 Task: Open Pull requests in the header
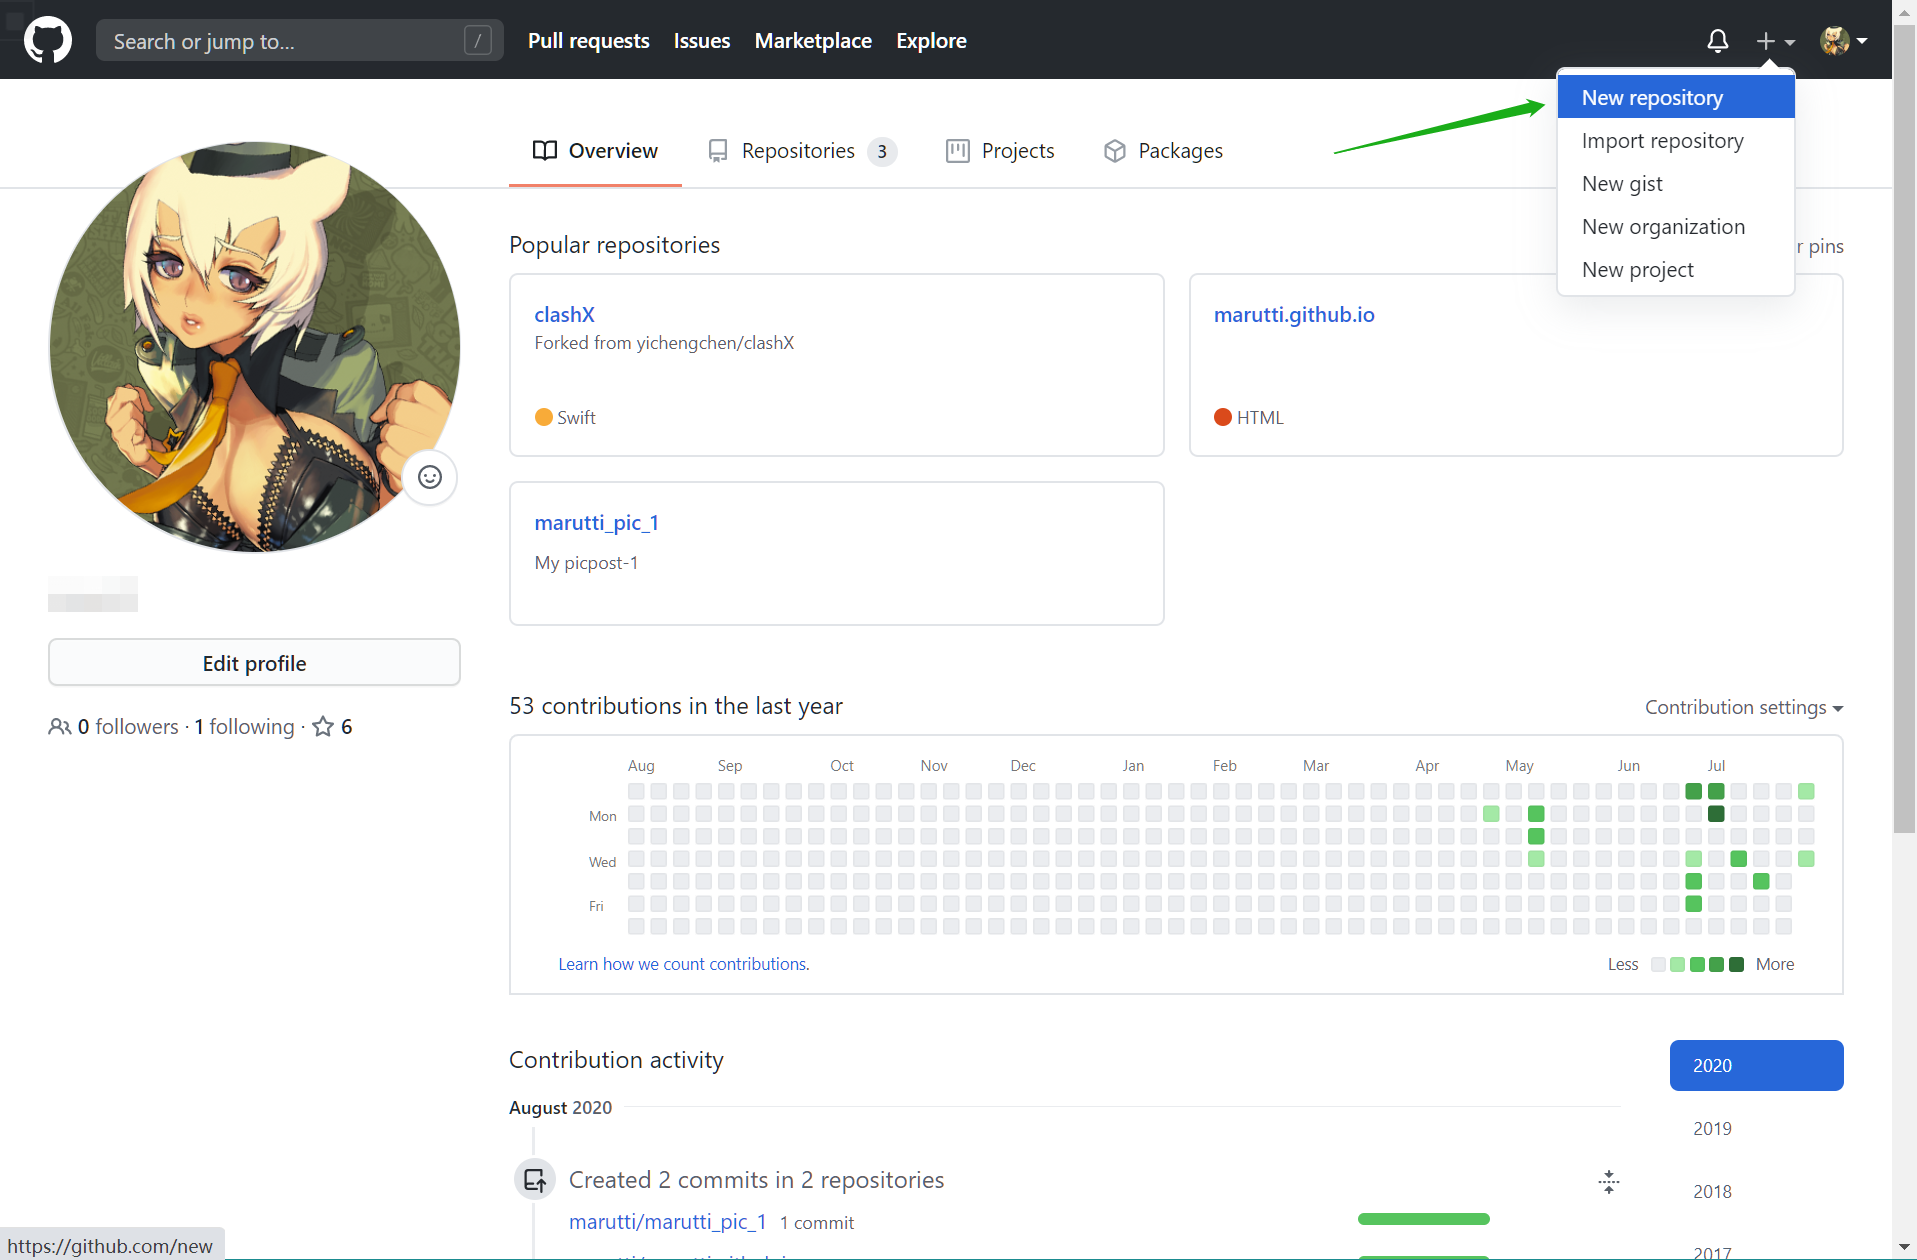pos(589,41)
